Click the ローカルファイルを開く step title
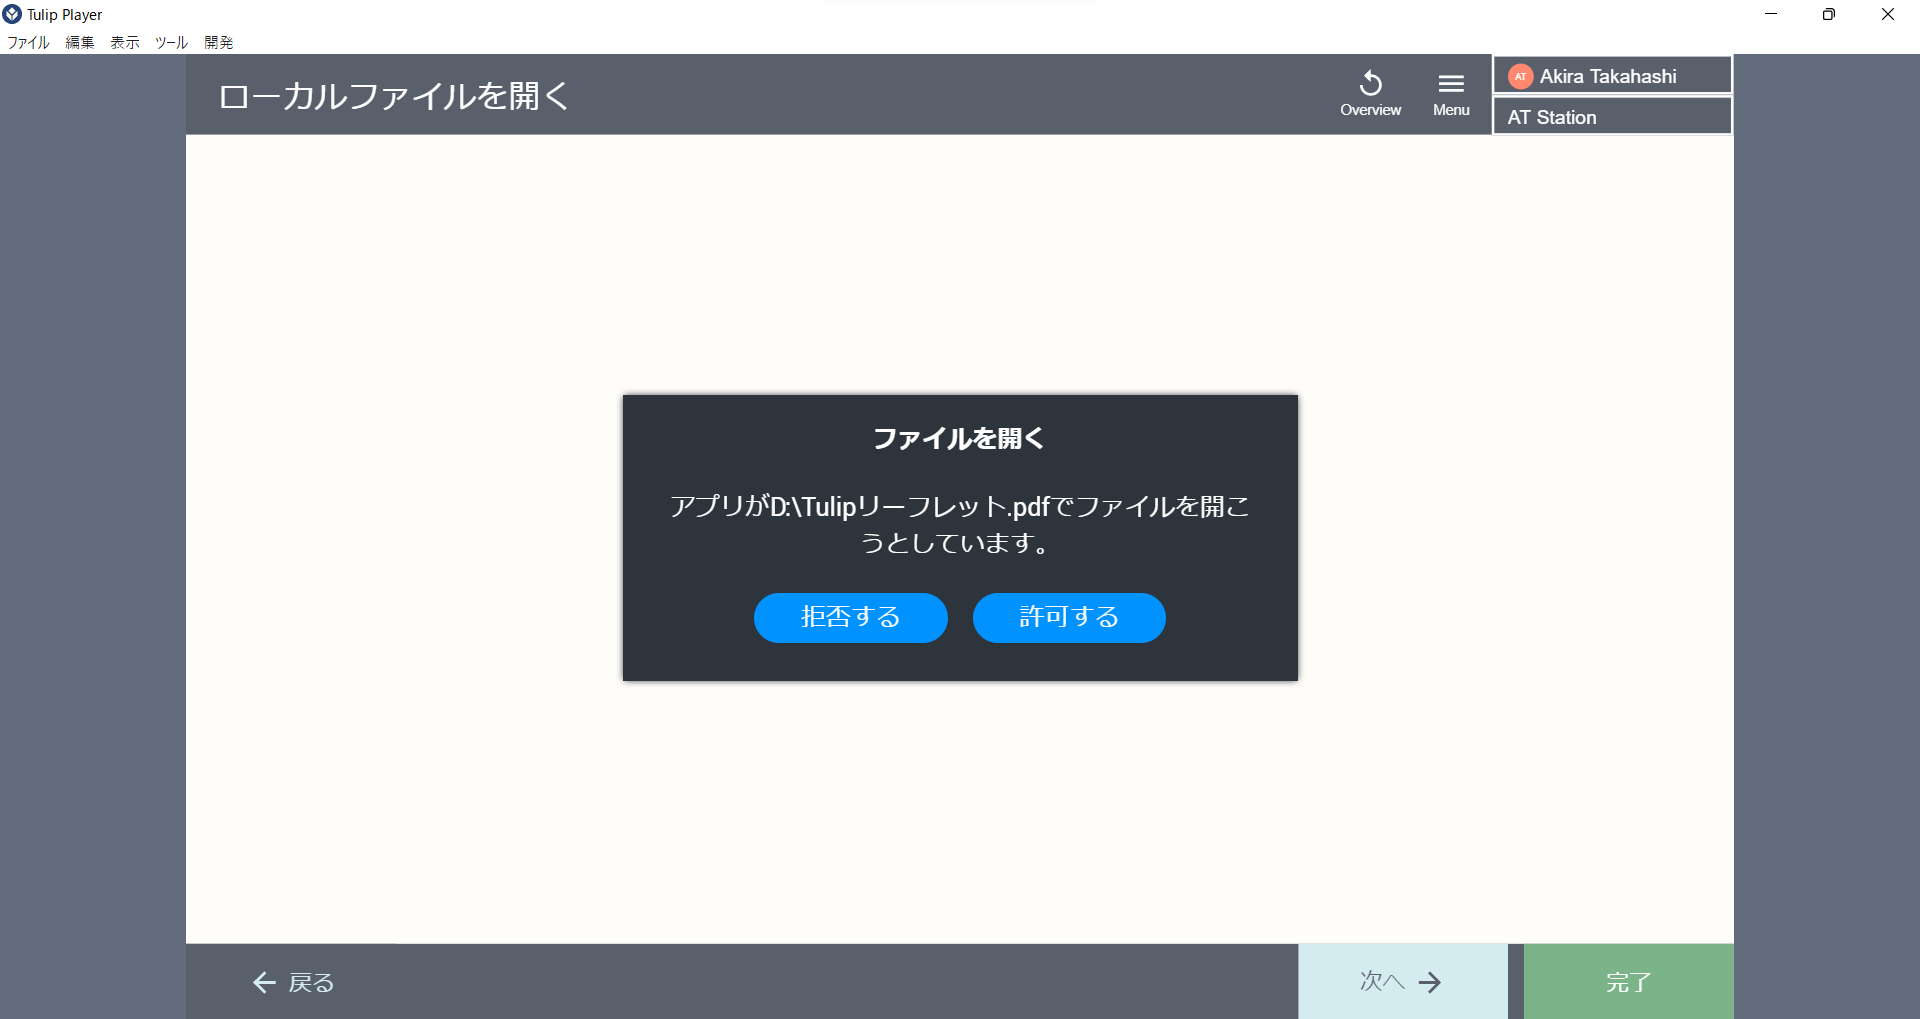This screenshot has height=1019, width=1920. pyautogui.click(x=394, y=96)
